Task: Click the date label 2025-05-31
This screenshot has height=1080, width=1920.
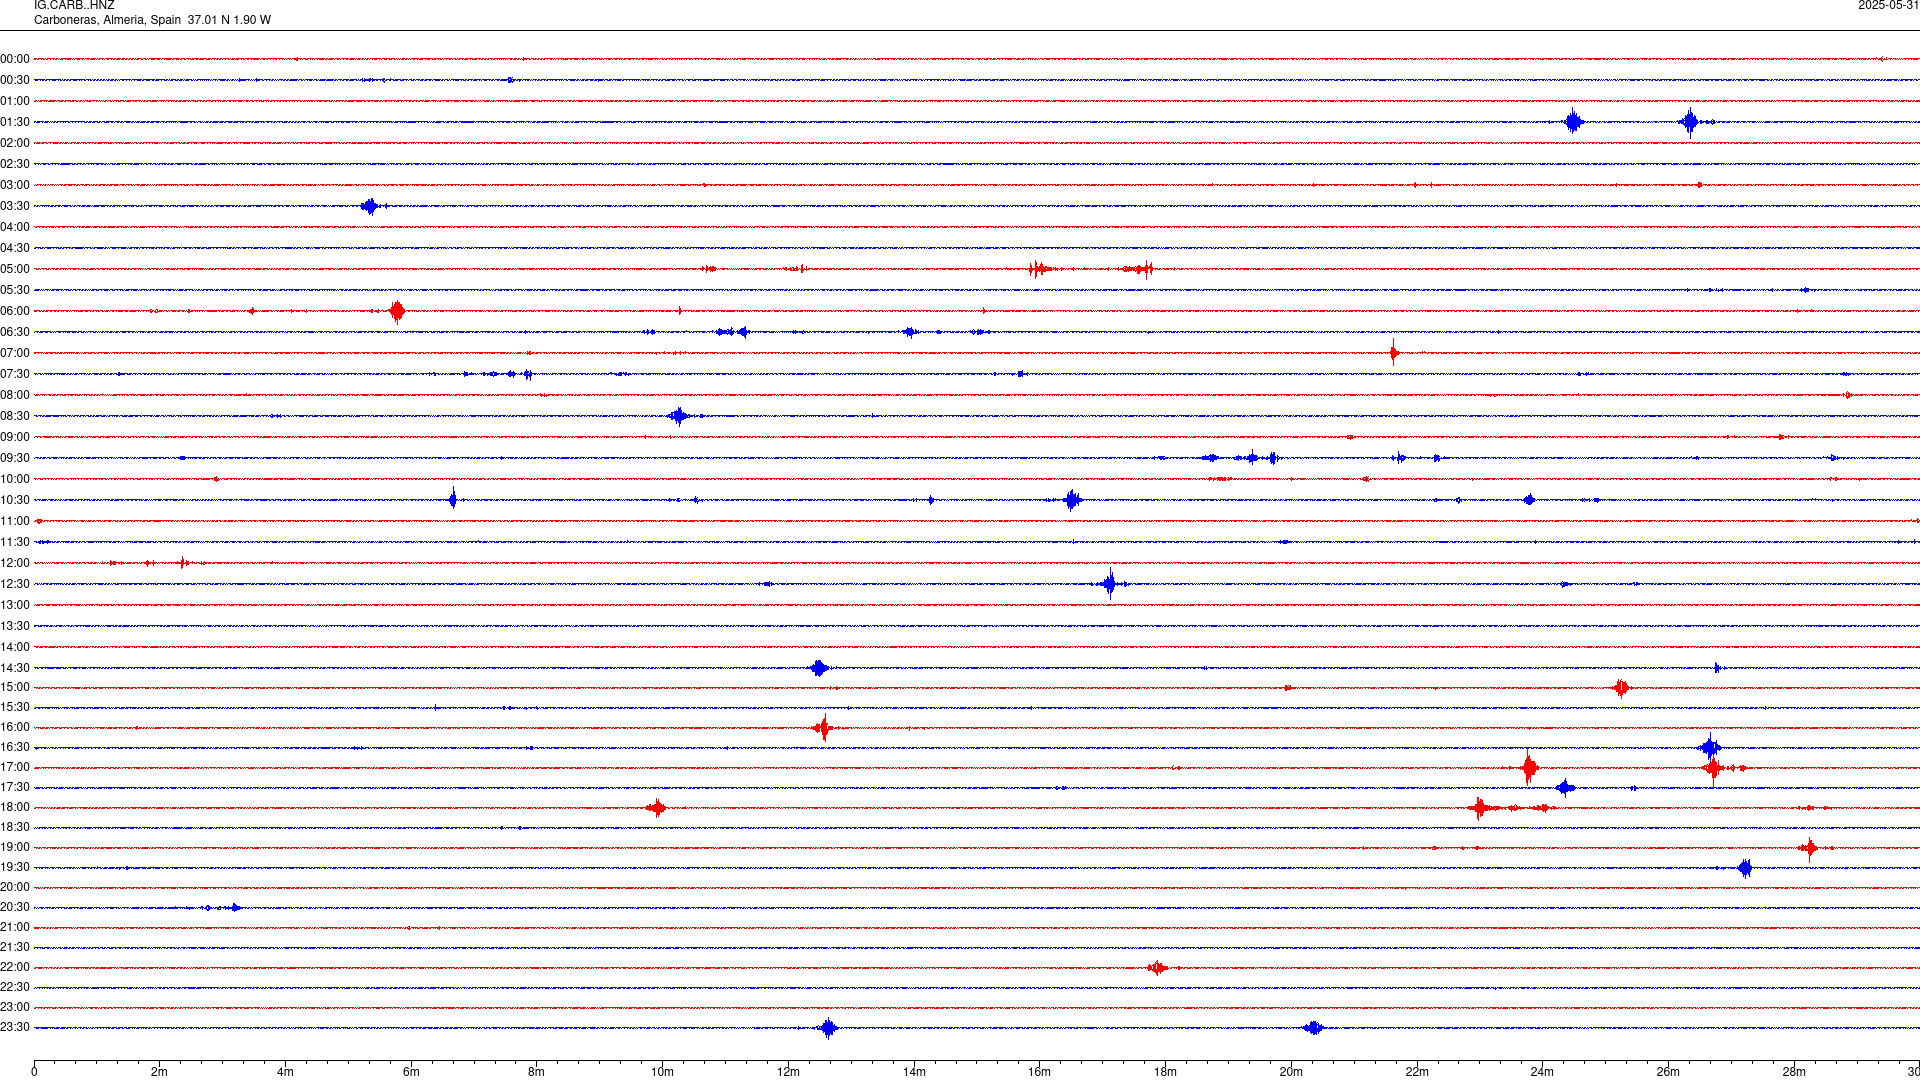Action: pyautogui.click(x=1888, y=5)
